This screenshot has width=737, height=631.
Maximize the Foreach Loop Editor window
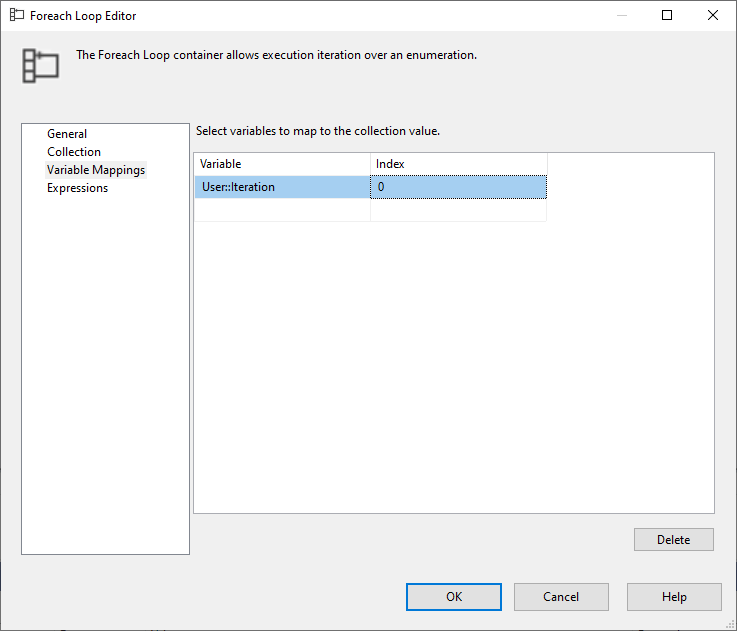click(x=667, y=16)
